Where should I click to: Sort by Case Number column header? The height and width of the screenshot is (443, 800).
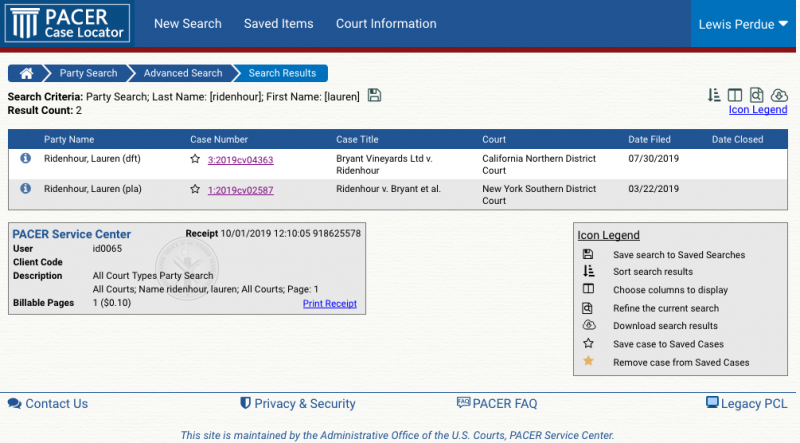click(219, 139)
